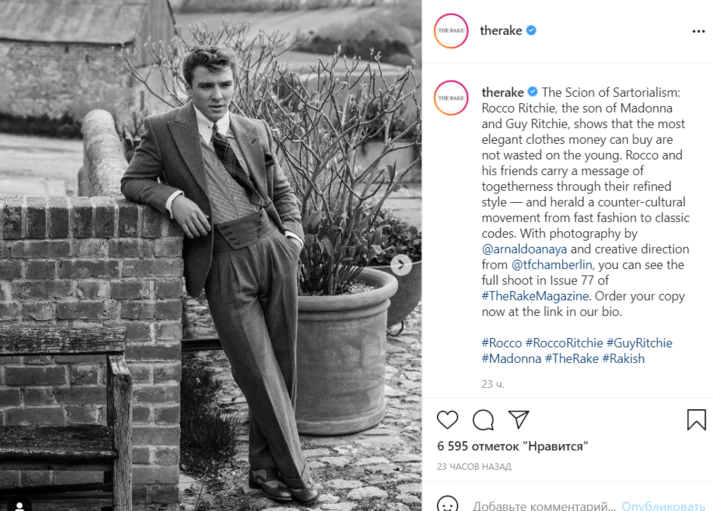Click the black-and-white post photo
Screen dimensions: 713x511
click(x=210, y=255)
